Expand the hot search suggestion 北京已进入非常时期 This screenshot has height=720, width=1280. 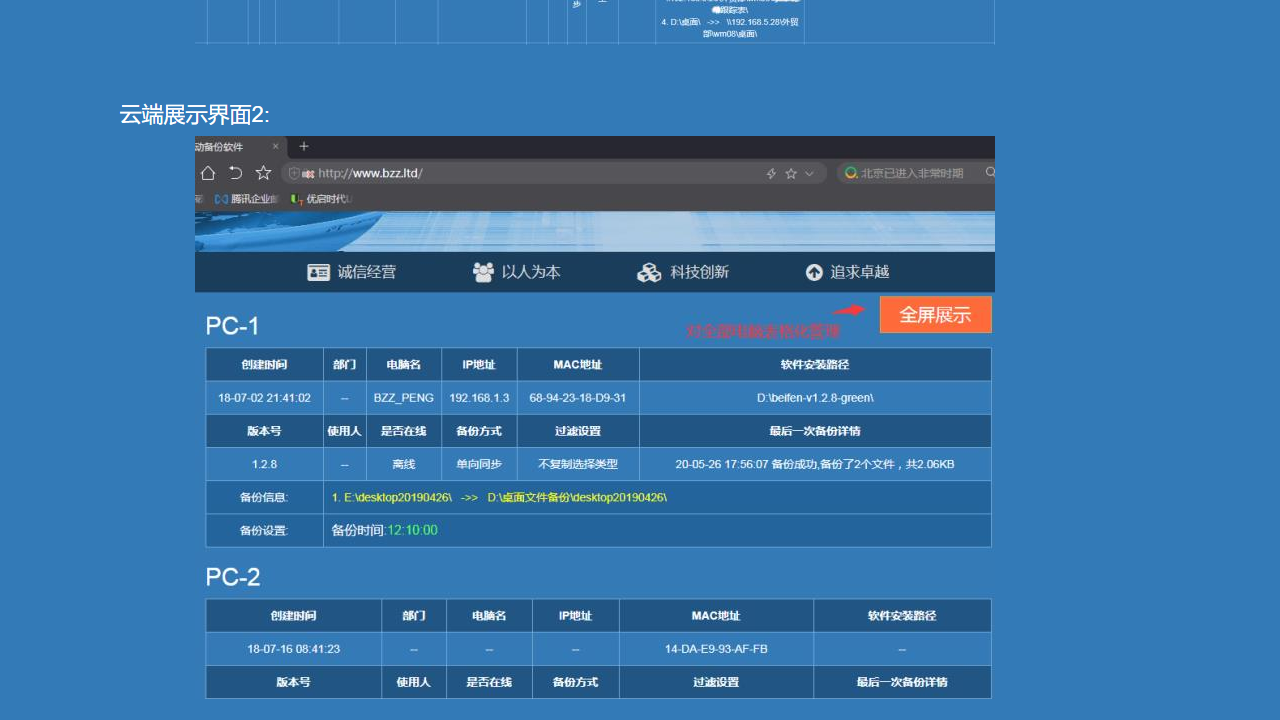pos(916,172)
